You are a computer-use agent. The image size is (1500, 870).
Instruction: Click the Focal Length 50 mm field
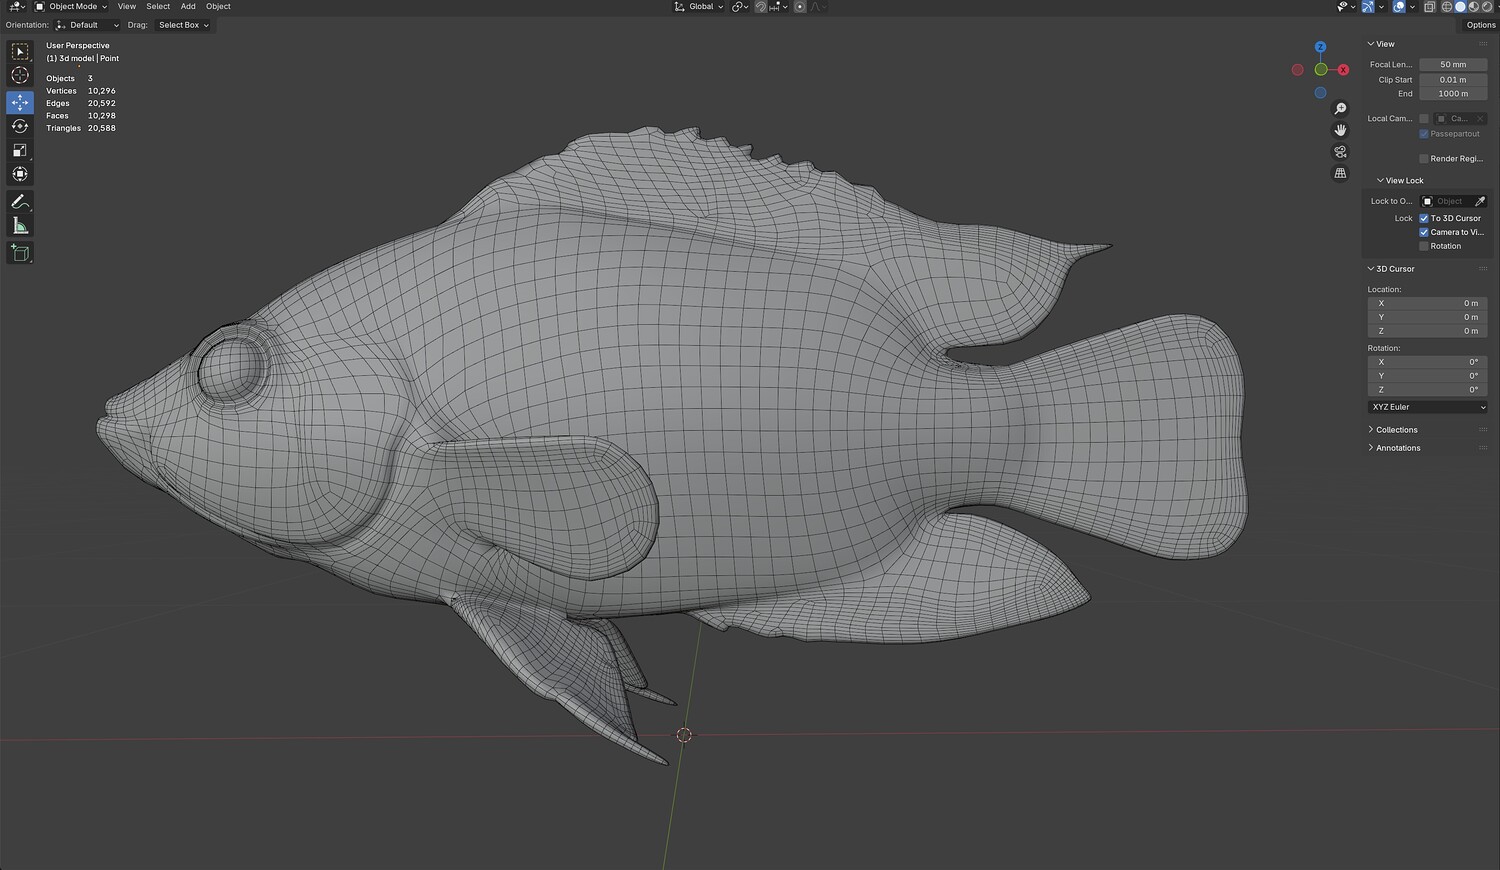tap(1453, 65)
